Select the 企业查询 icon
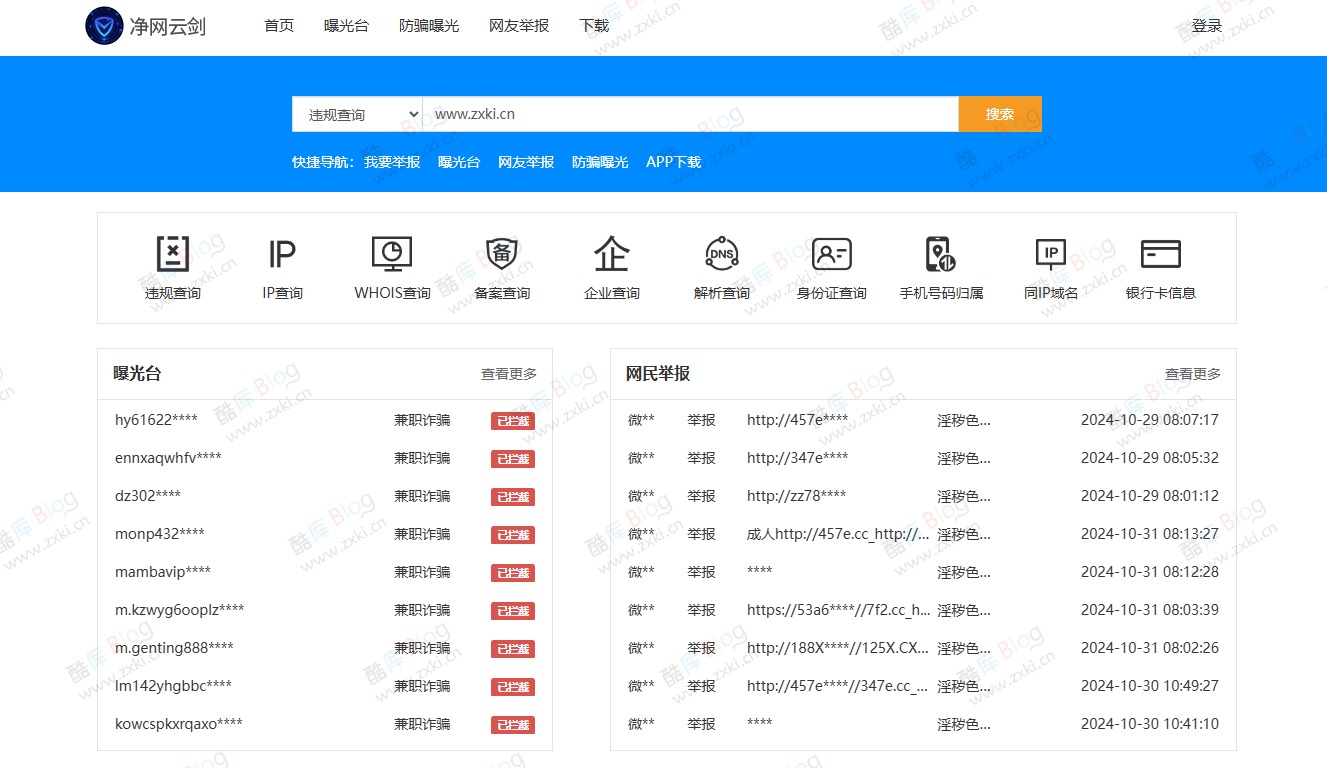This screenshot has width=1327, height=768. (611, 267)
